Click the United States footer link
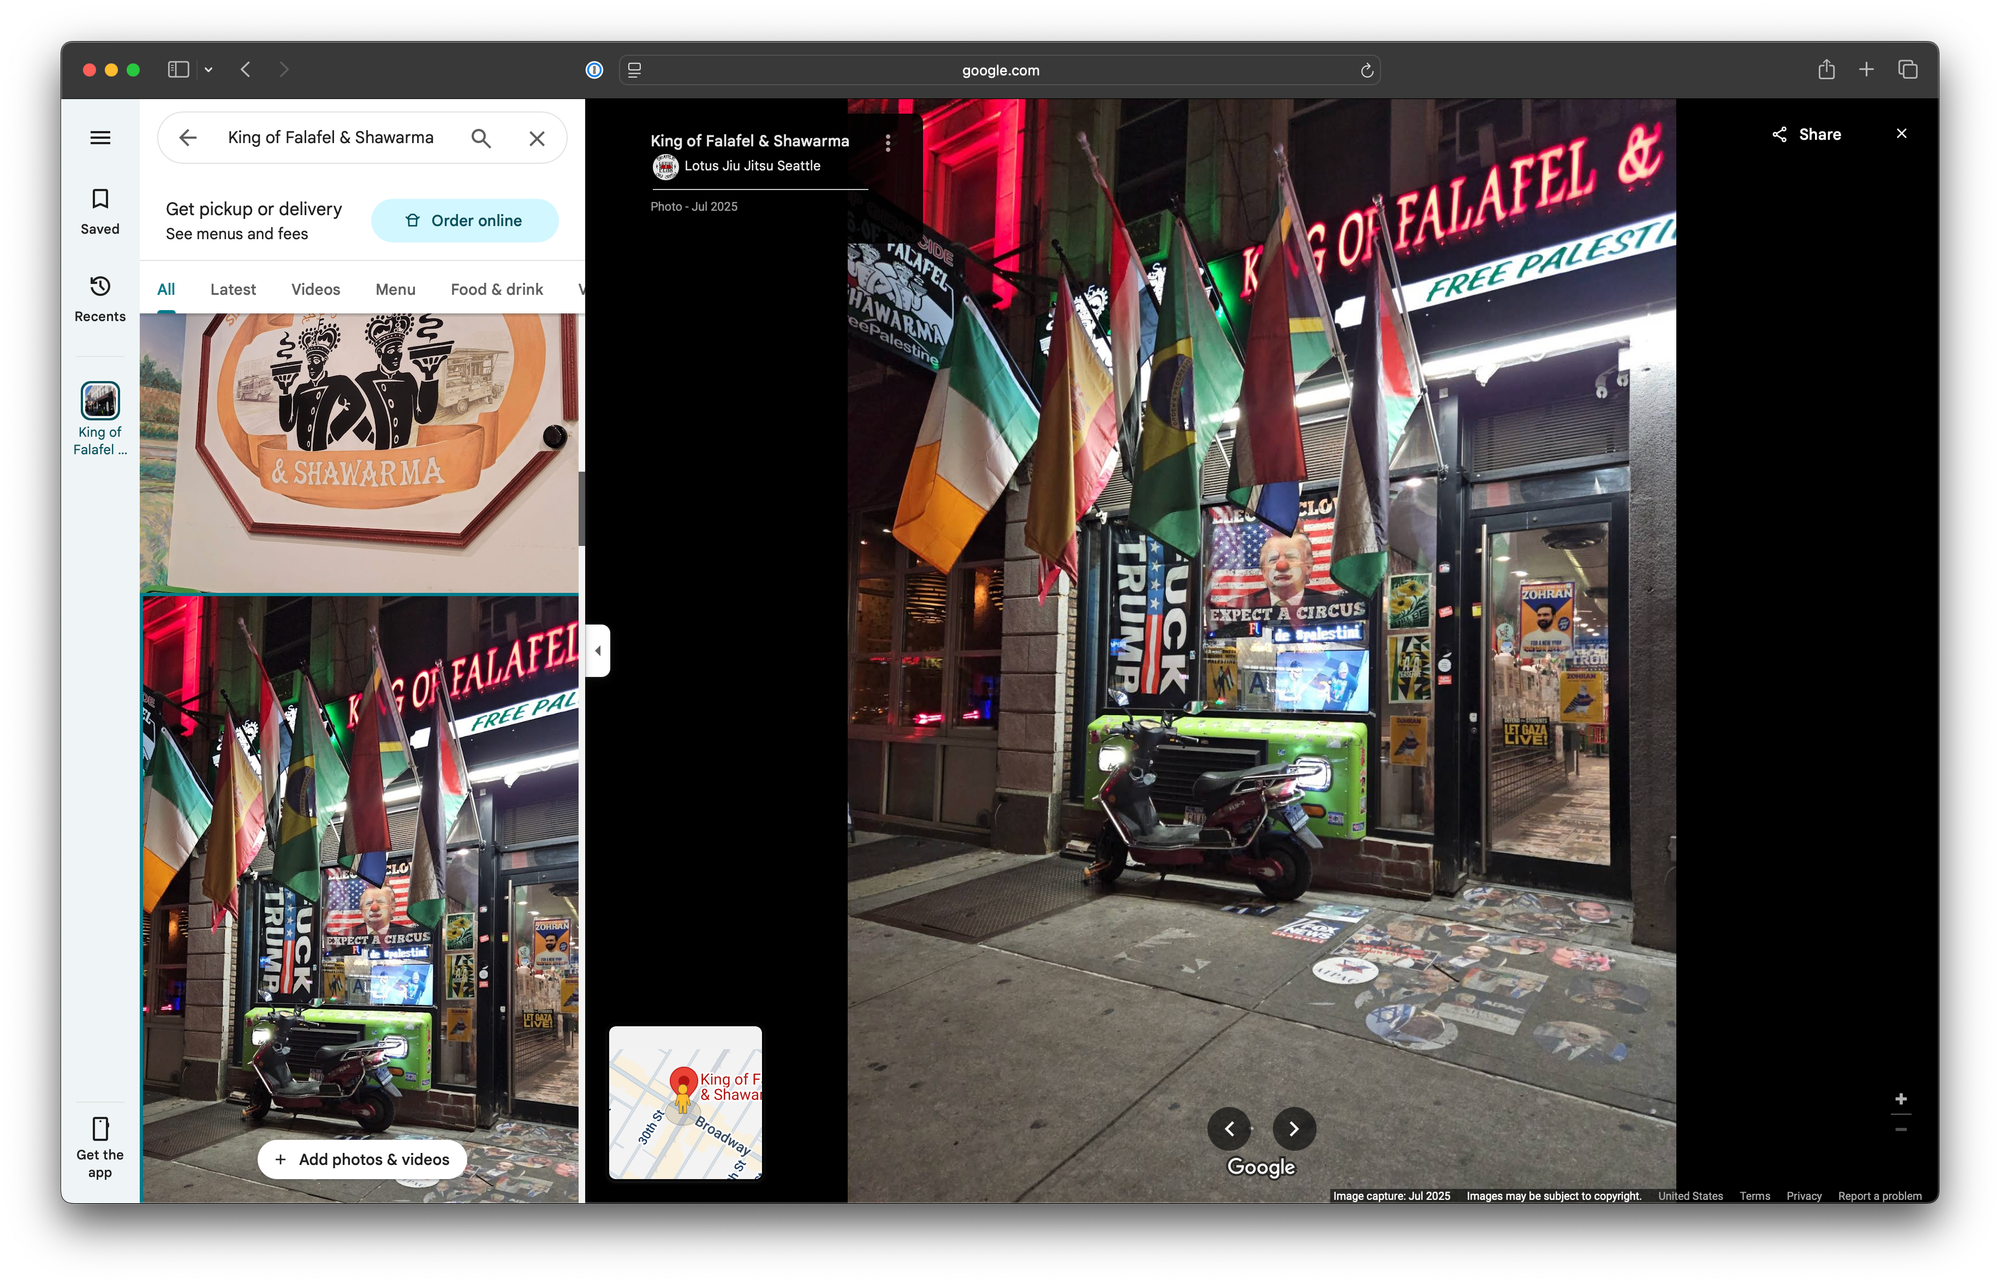2000x1284 pixels. (x=1691, y=1196)
